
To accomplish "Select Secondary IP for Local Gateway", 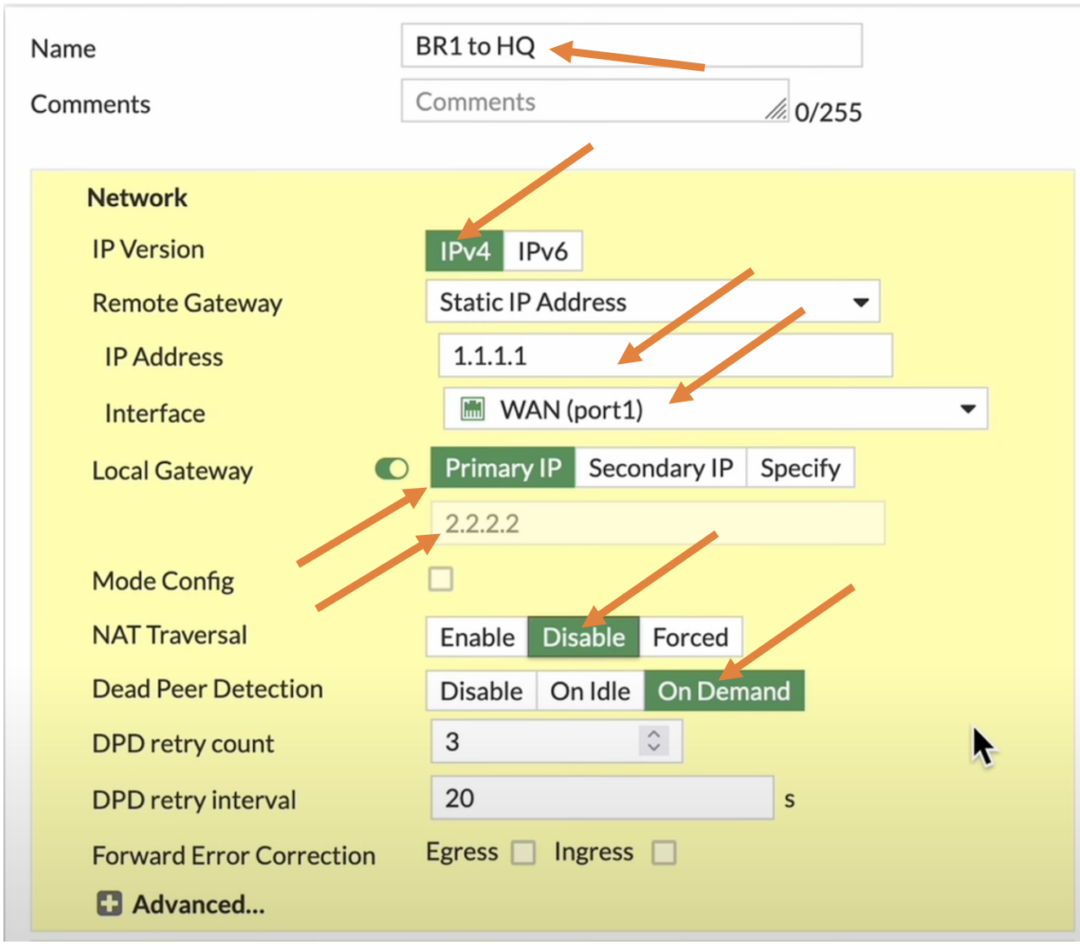I will click(662, 467).
